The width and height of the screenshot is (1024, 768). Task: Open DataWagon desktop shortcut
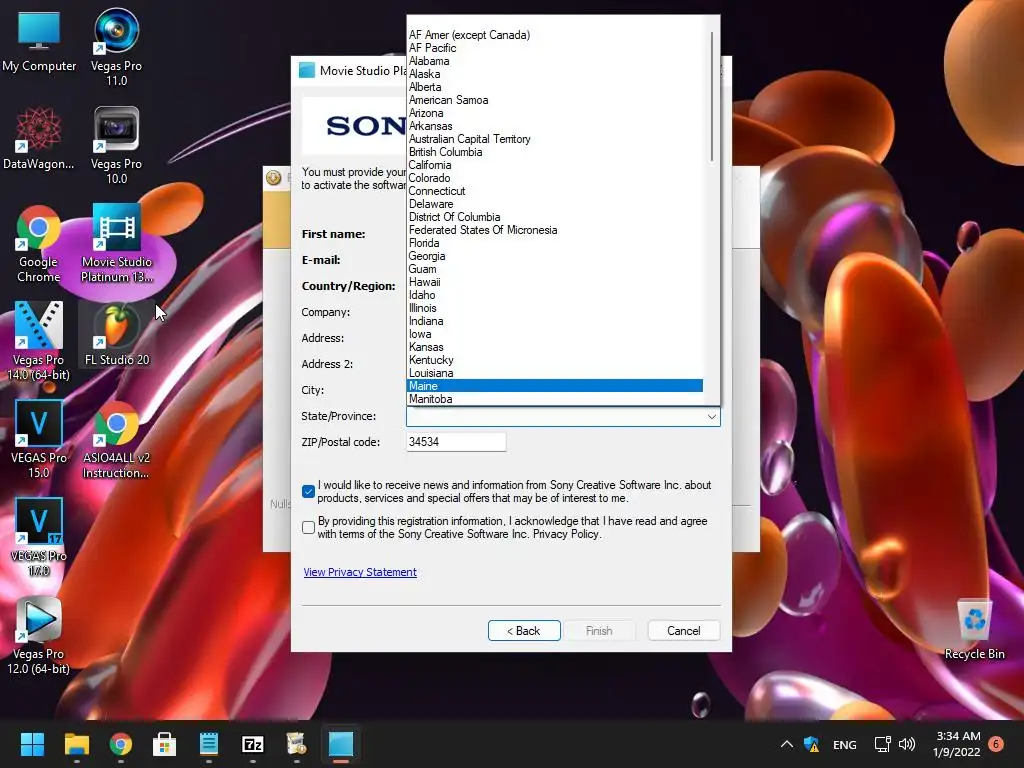[x=39, y=138]
